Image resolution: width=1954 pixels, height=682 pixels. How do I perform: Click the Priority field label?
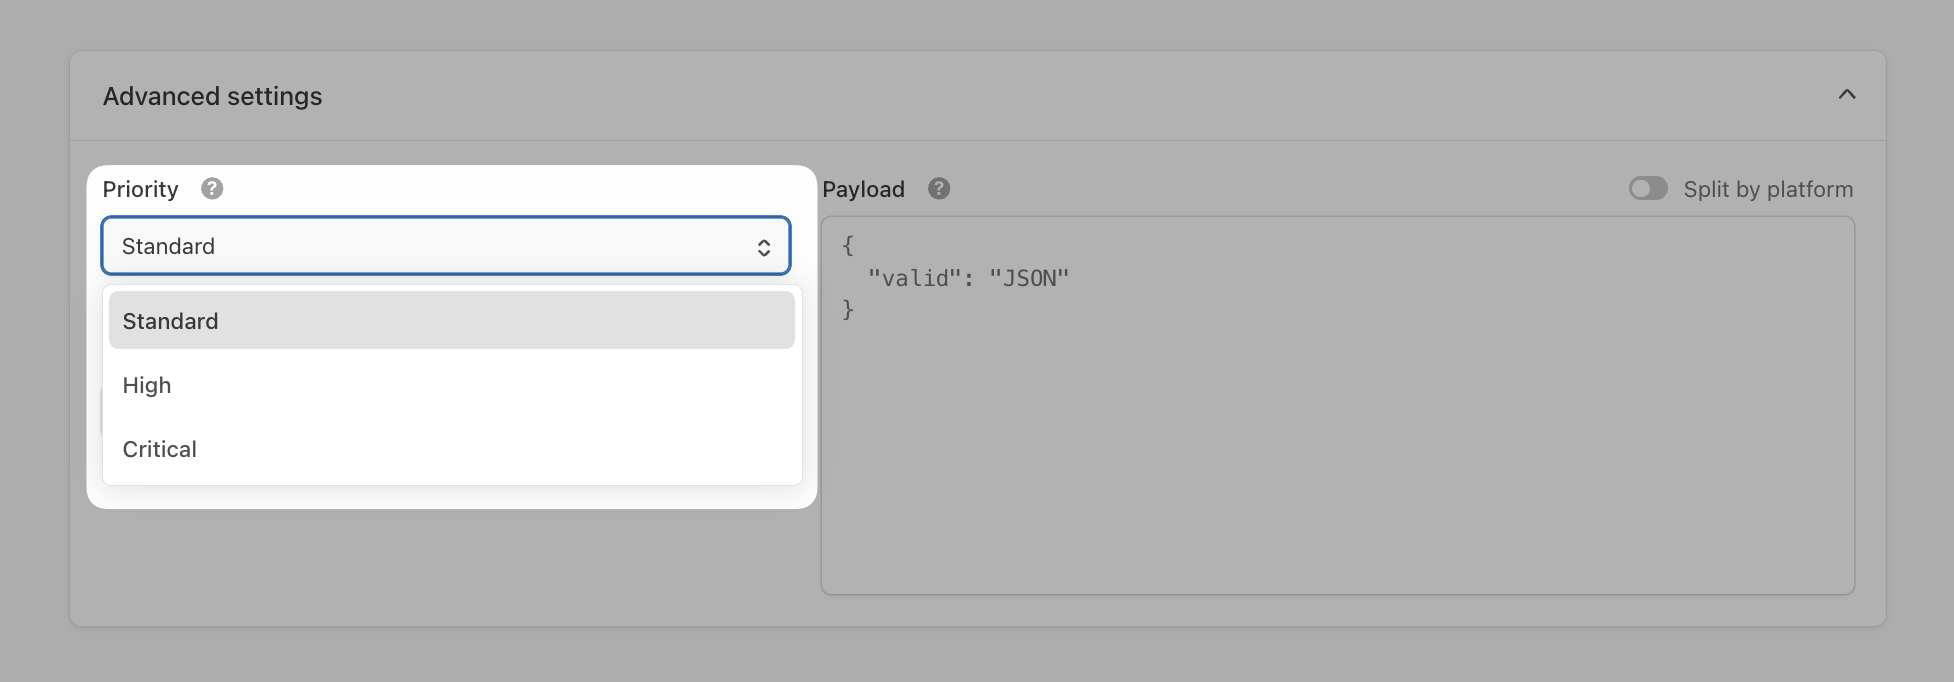(x=140, y=189)
